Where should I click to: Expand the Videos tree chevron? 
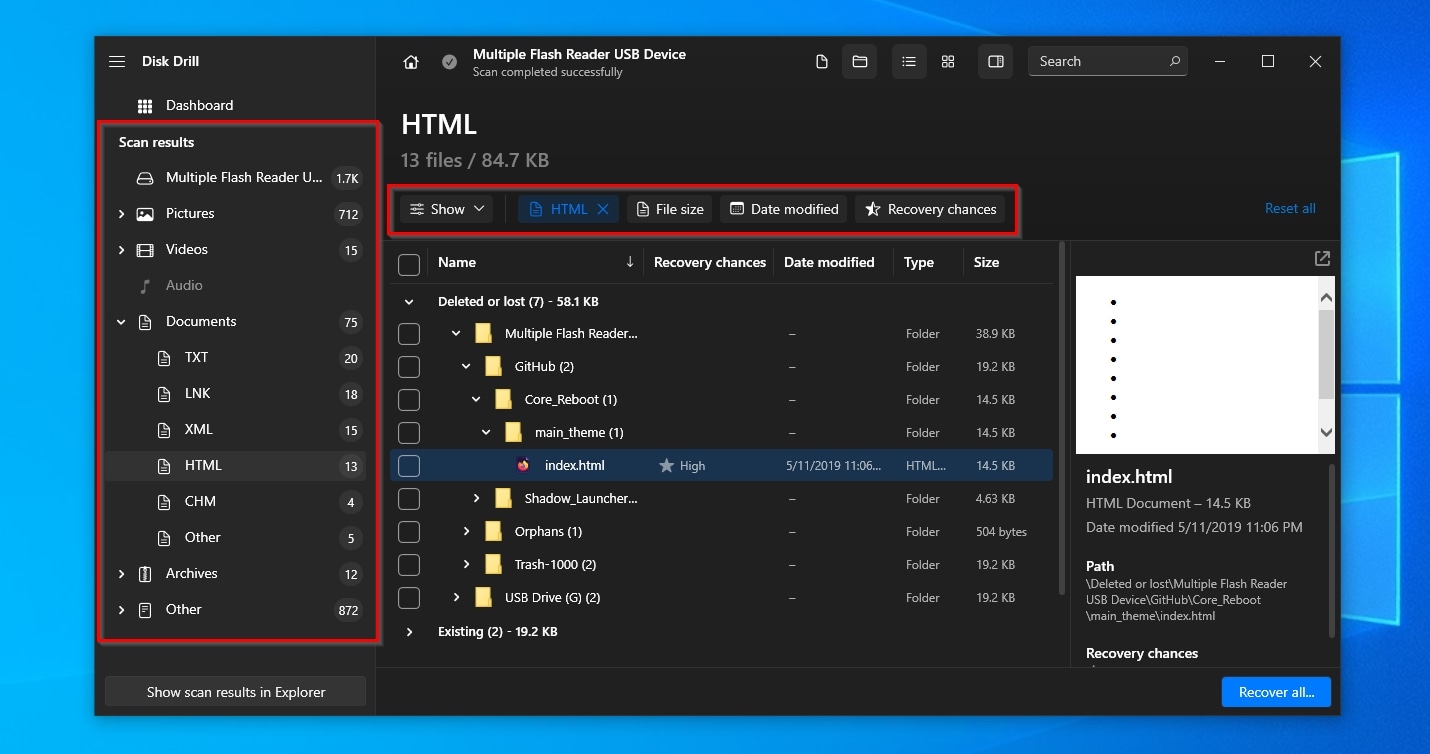[x=121, y=250]
